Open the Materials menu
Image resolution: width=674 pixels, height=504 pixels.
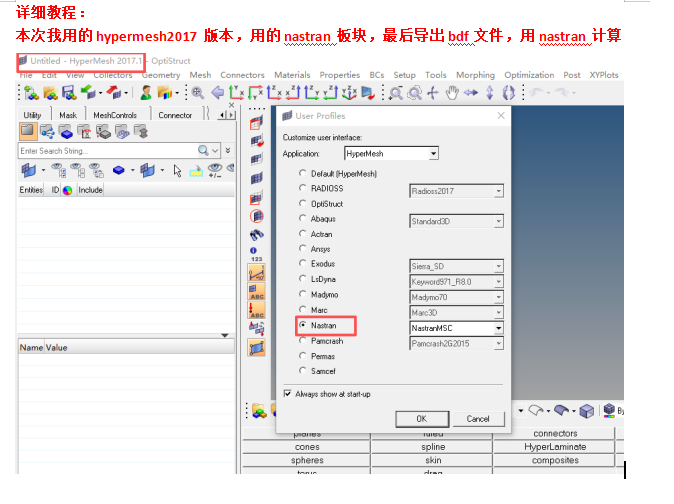tap(292, 75)
